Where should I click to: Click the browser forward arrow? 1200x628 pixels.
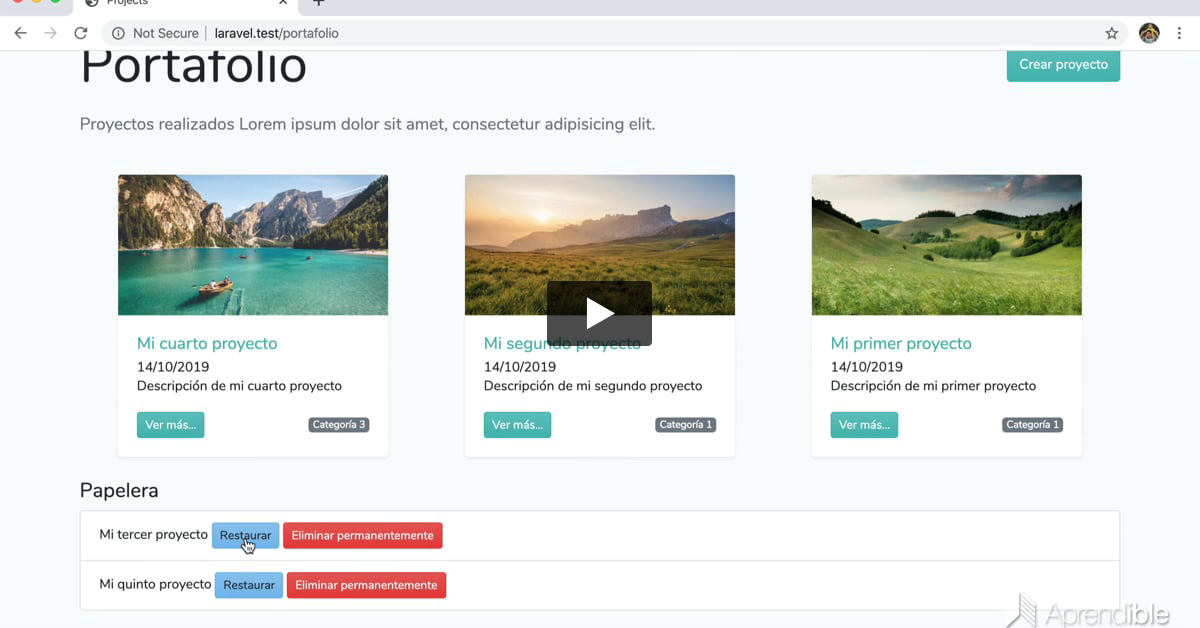click(50, 33)
